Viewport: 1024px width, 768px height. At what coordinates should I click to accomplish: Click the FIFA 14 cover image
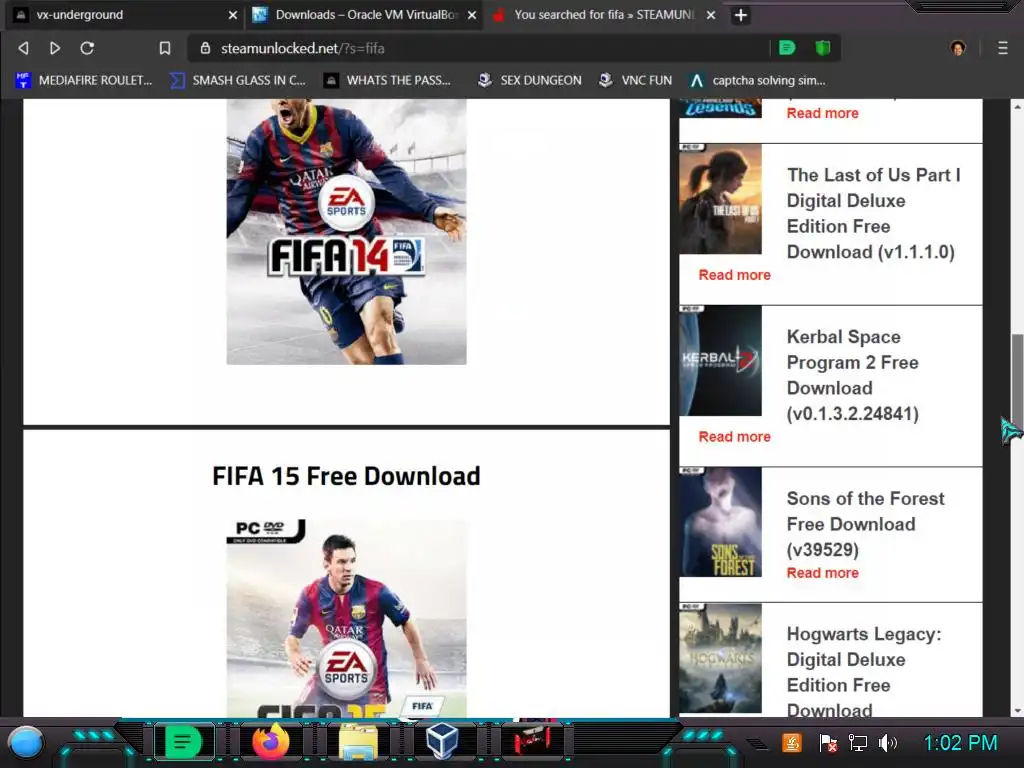coord(346,231)
